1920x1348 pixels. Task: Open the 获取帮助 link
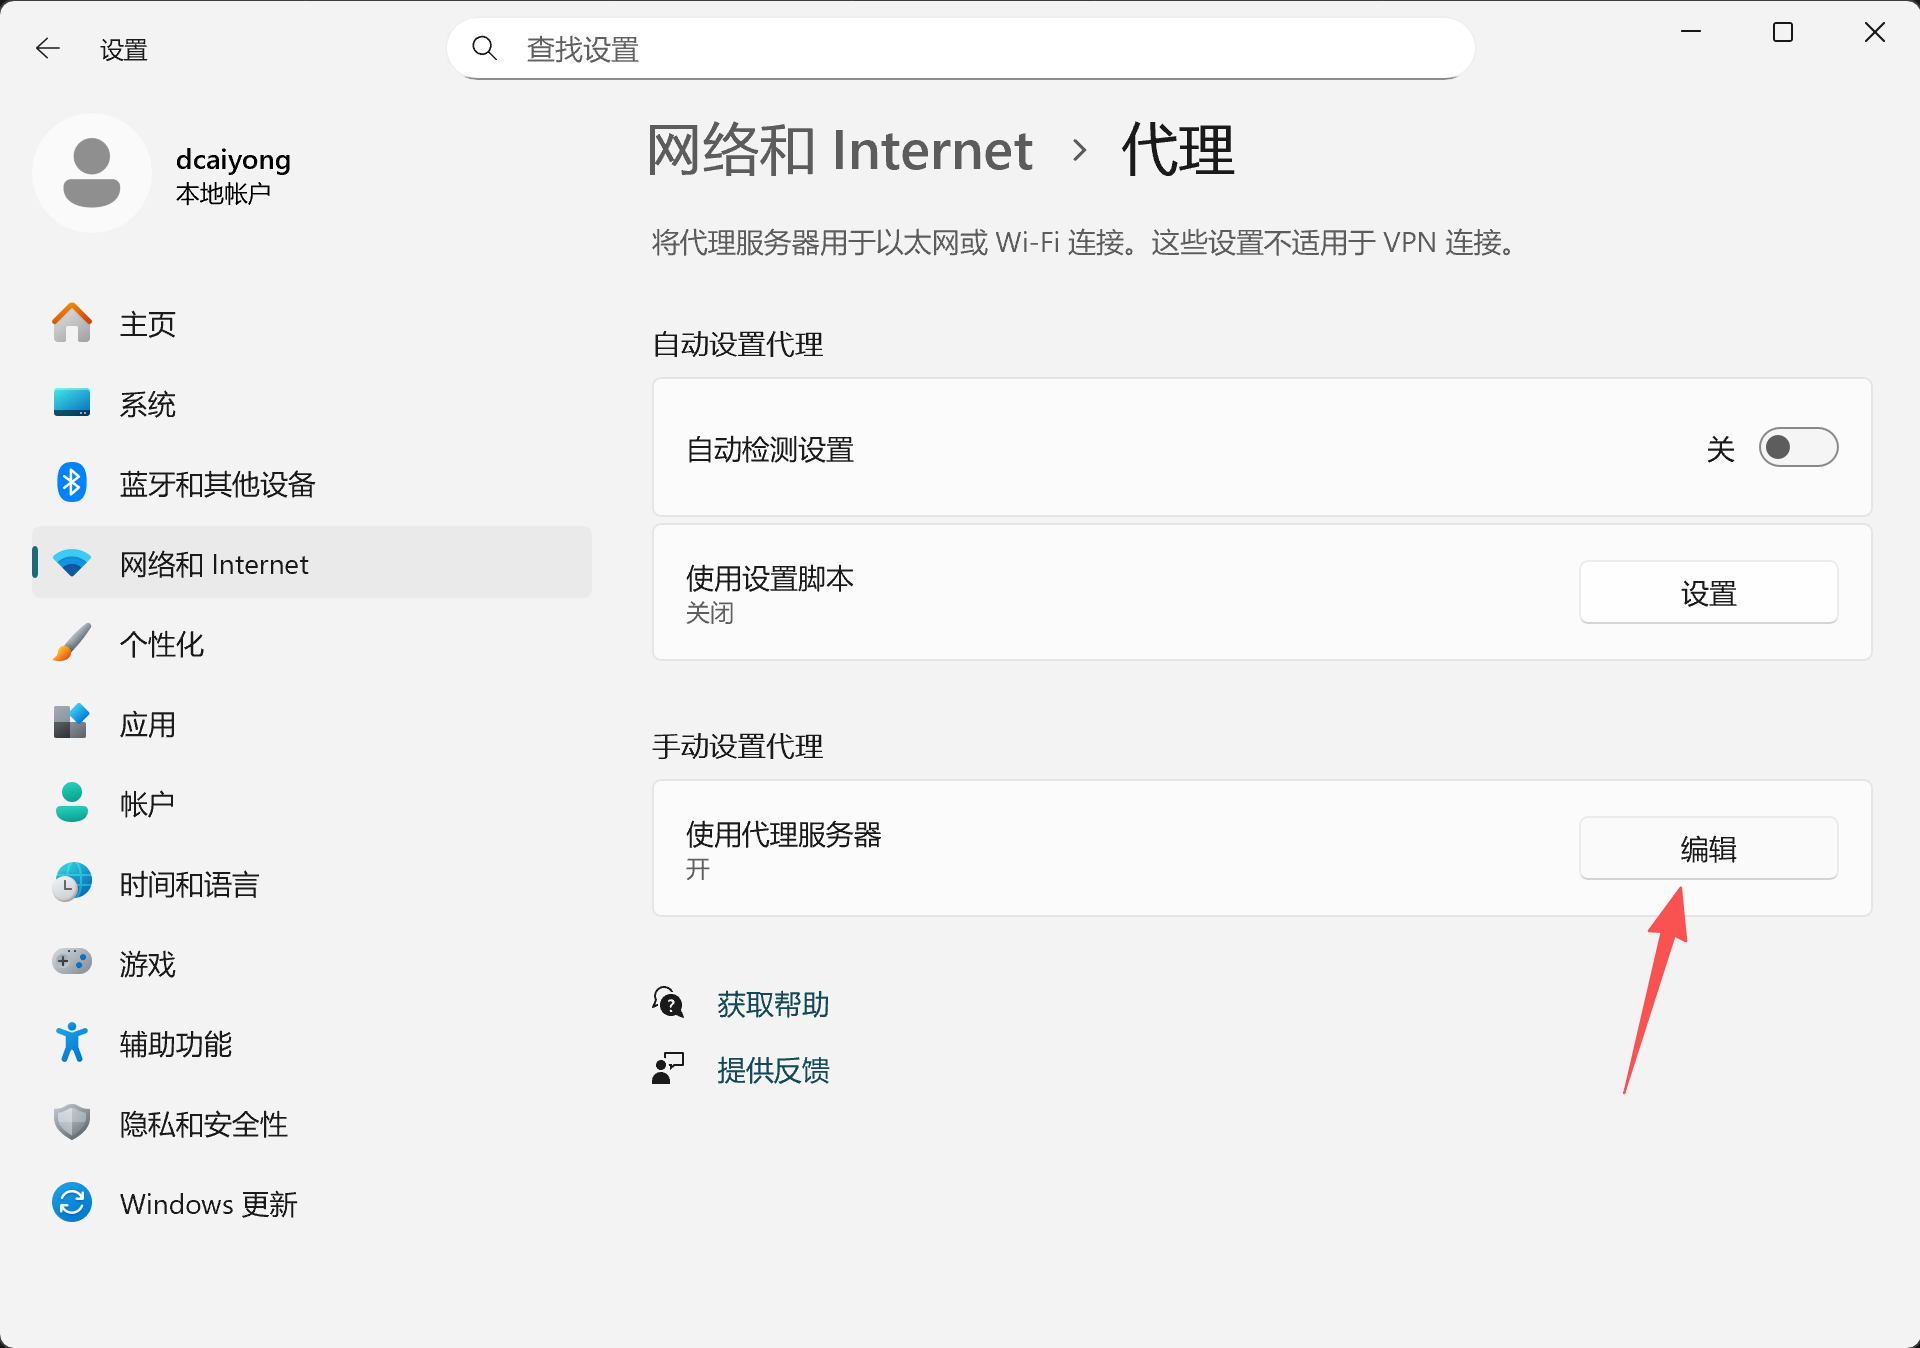point(773,1004)
